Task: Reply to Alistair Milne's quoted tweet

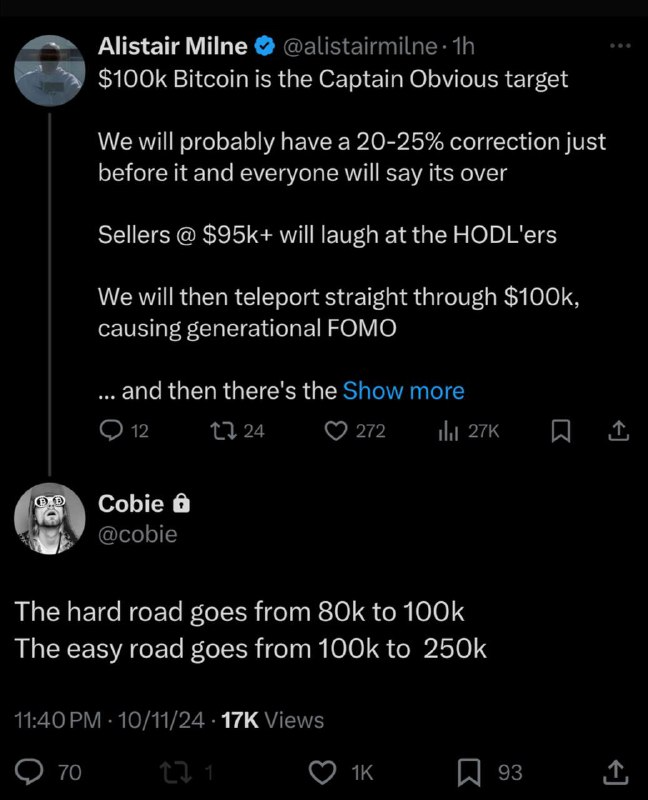Action: coord(111,431)
